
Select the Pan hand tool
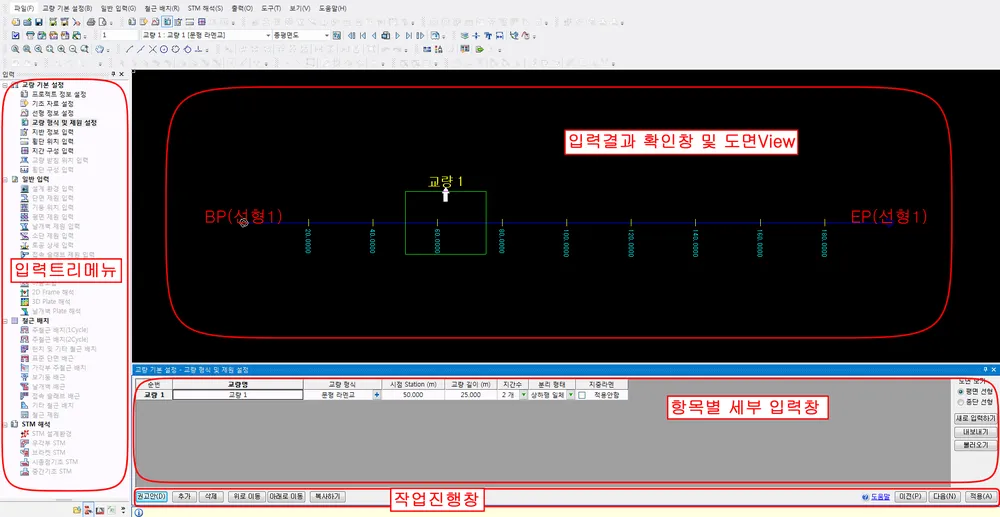click(x=99, y=49)
